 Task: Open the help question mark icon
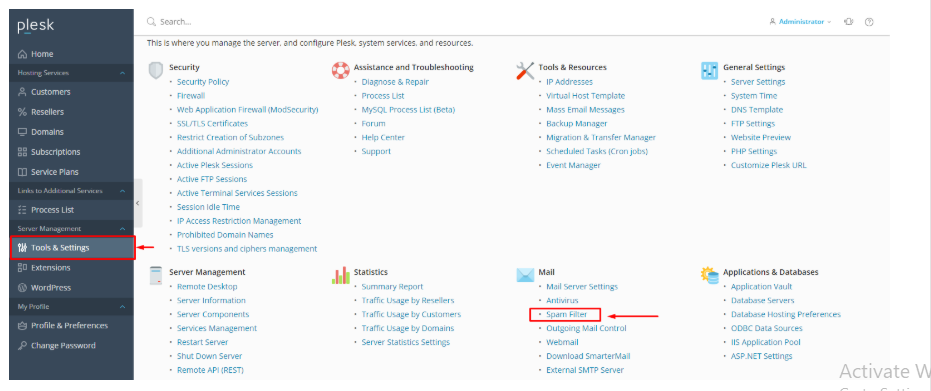[869, 22]
